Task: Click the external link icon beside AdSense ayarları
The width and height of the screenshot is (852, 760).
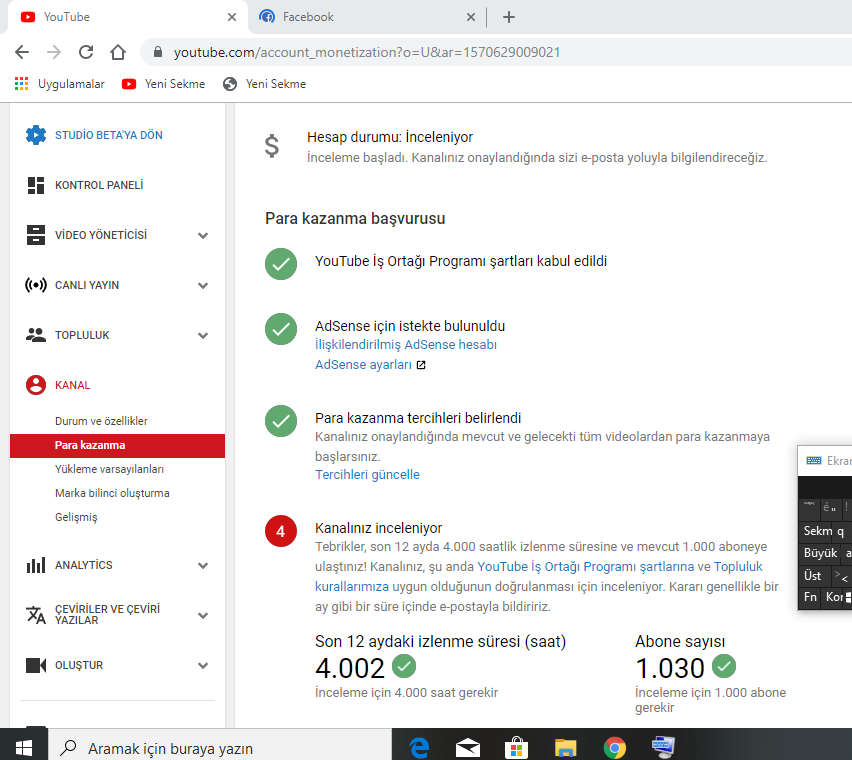Action: (421, 365)
